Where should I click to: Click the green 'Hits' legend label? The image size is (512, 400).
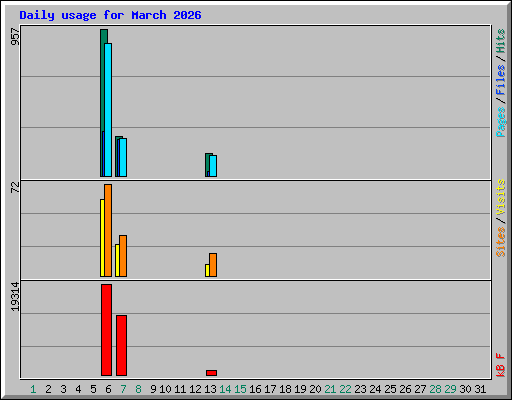click(501, 41)
